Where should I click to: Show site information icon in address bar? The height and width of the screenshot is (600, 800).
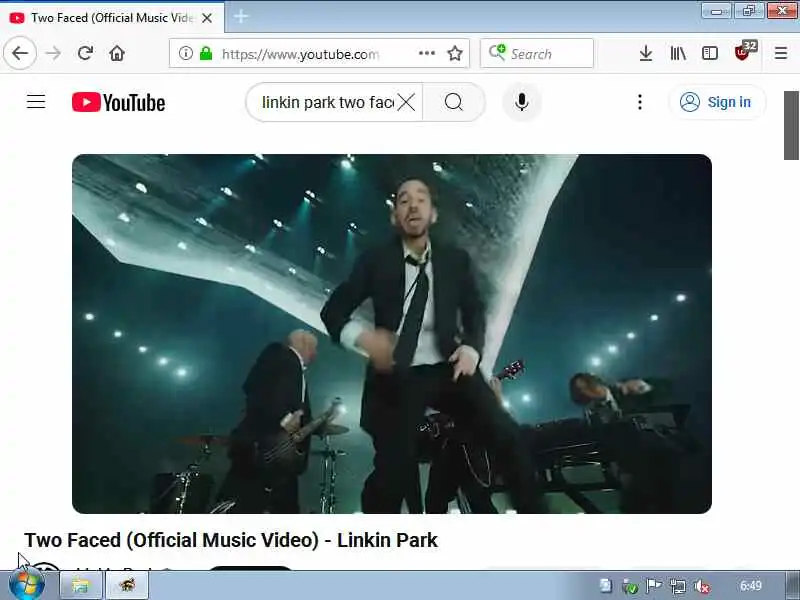[x=186, y=53]
